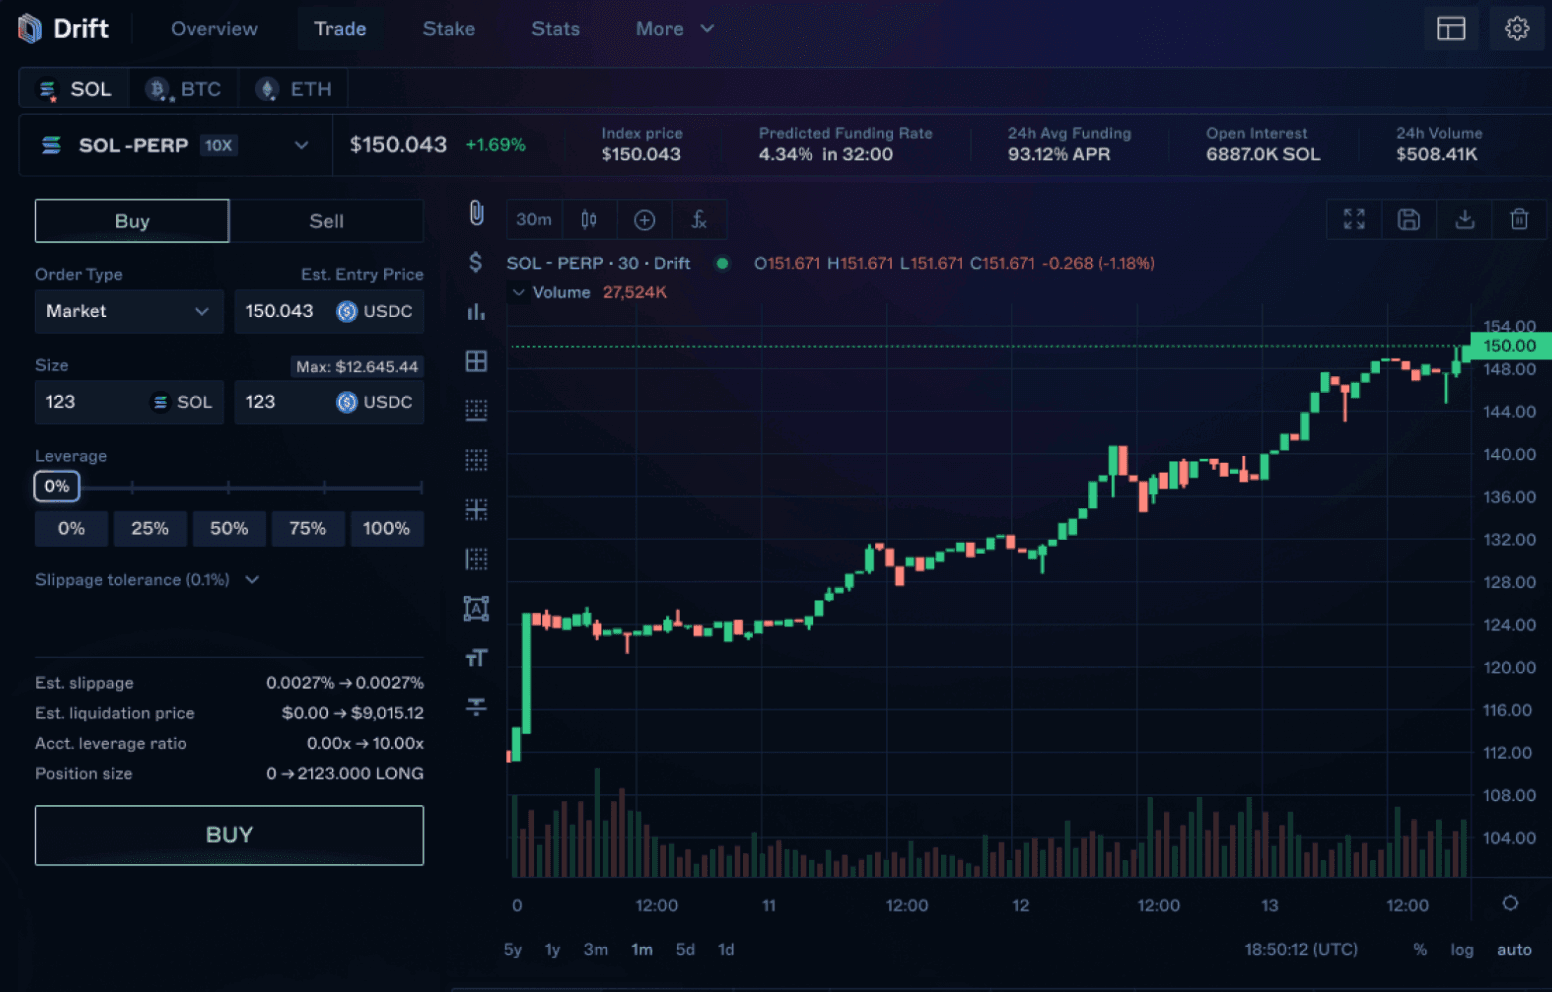Image resolution: width=1552 pixels, height=992 pixels.
Task: Click the 150.00 price label on axis
Action: [x=1510, y=346]
